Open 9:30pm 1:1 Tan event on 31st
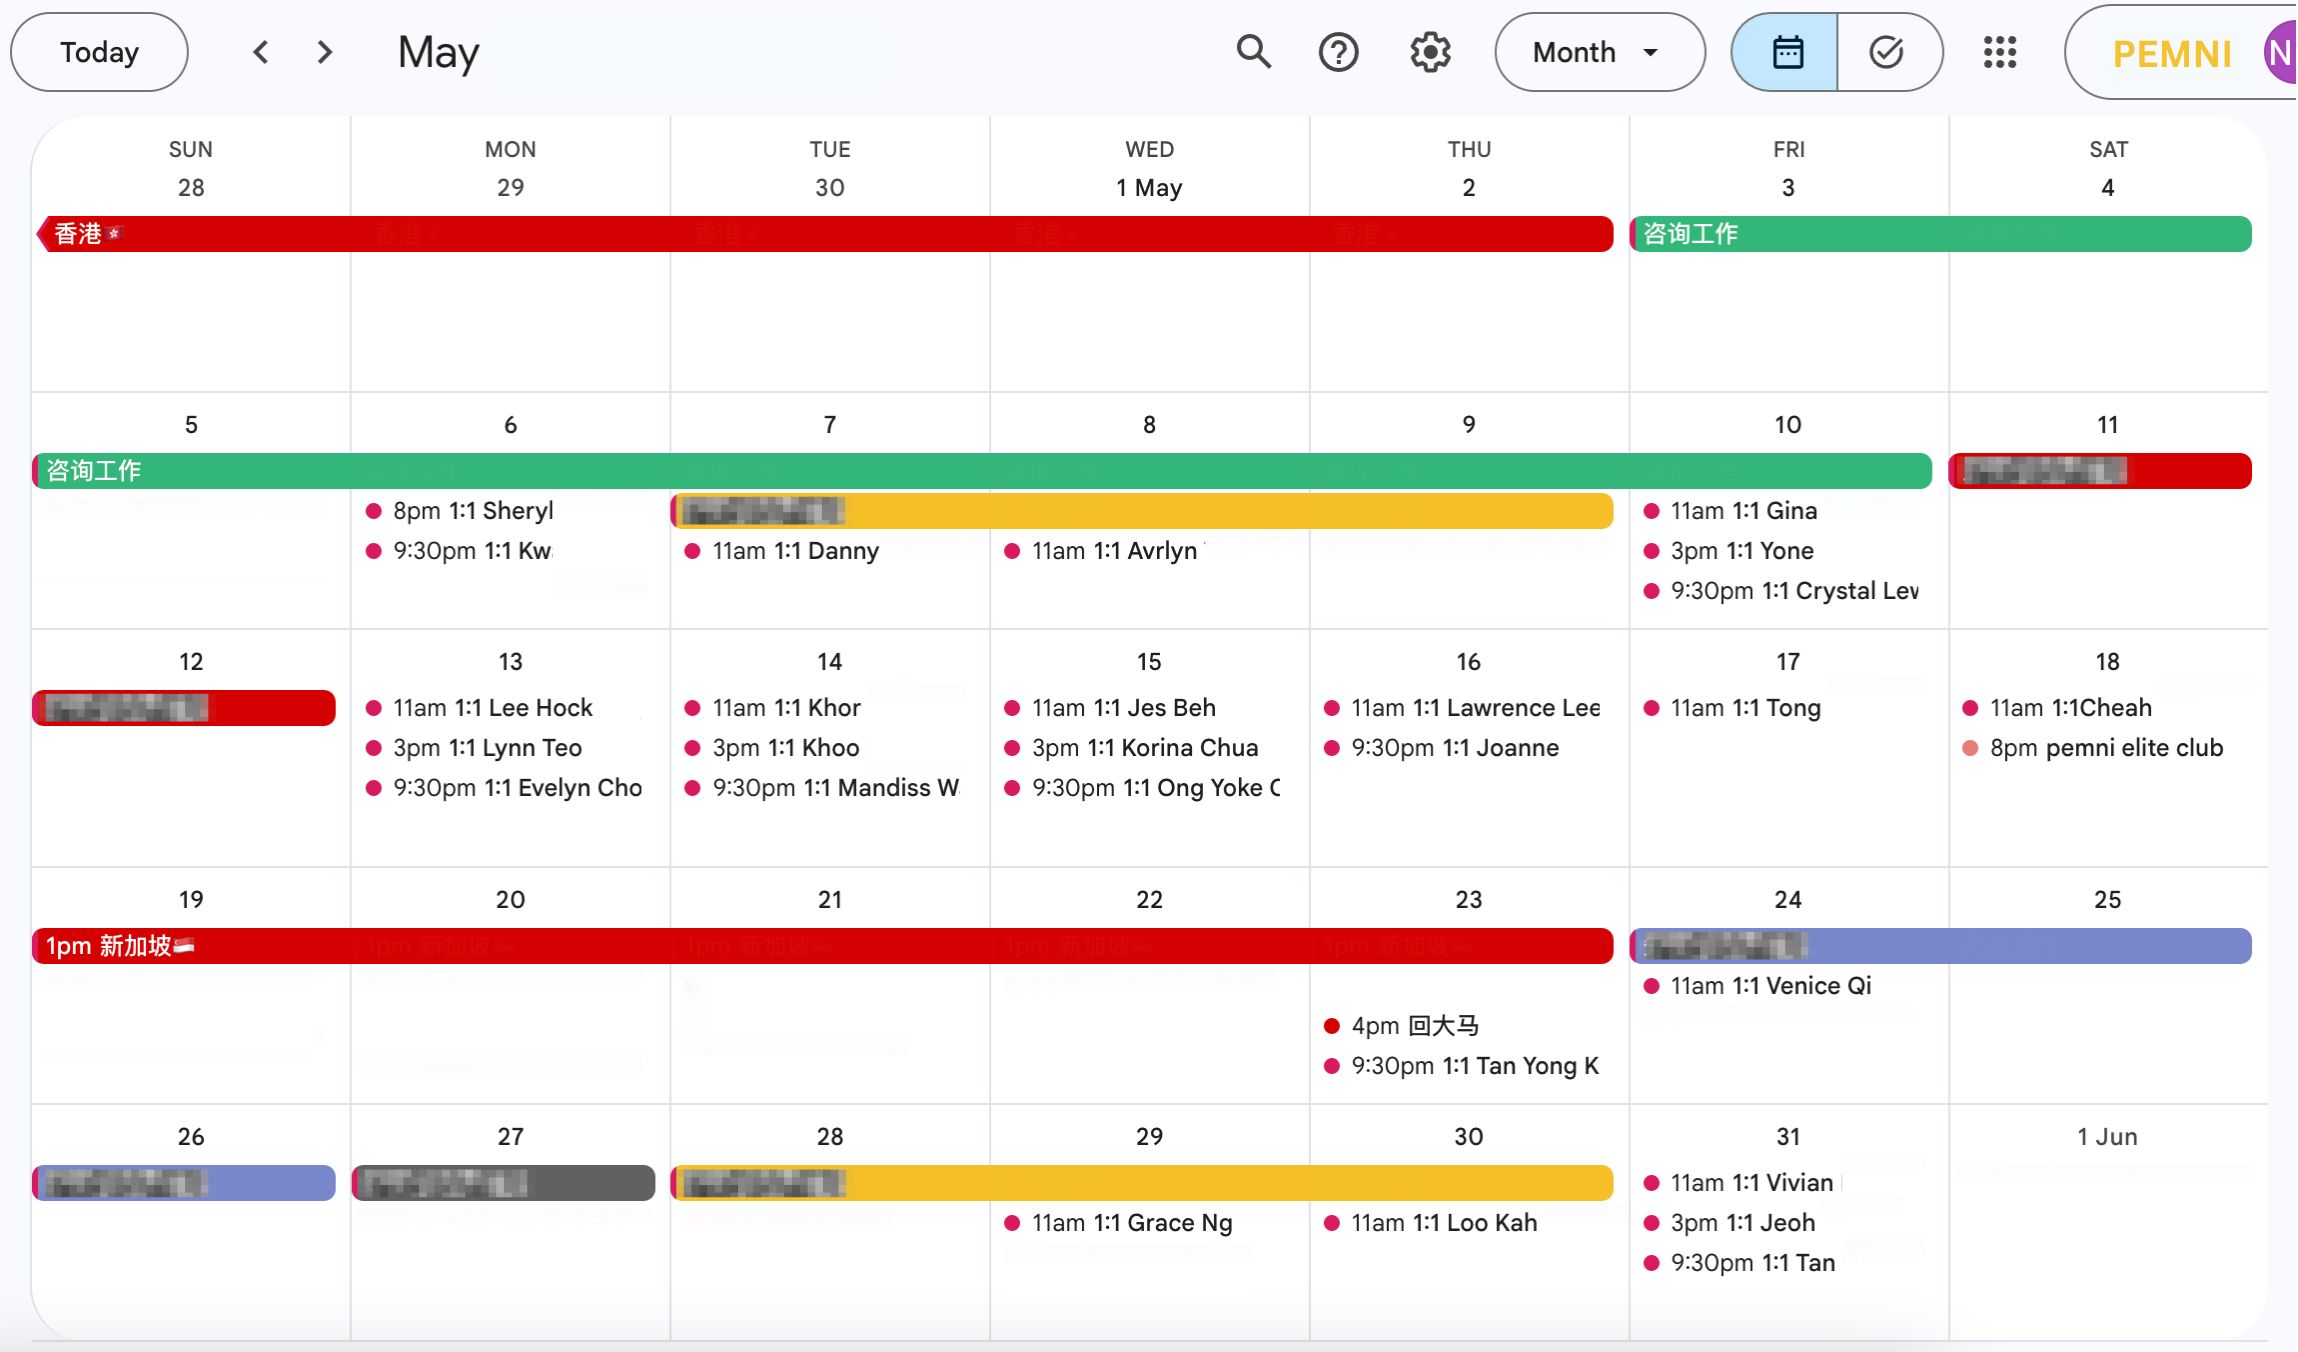Image resolution: width=2298 pixels, height=1352 pixels. (1739, 1263)
